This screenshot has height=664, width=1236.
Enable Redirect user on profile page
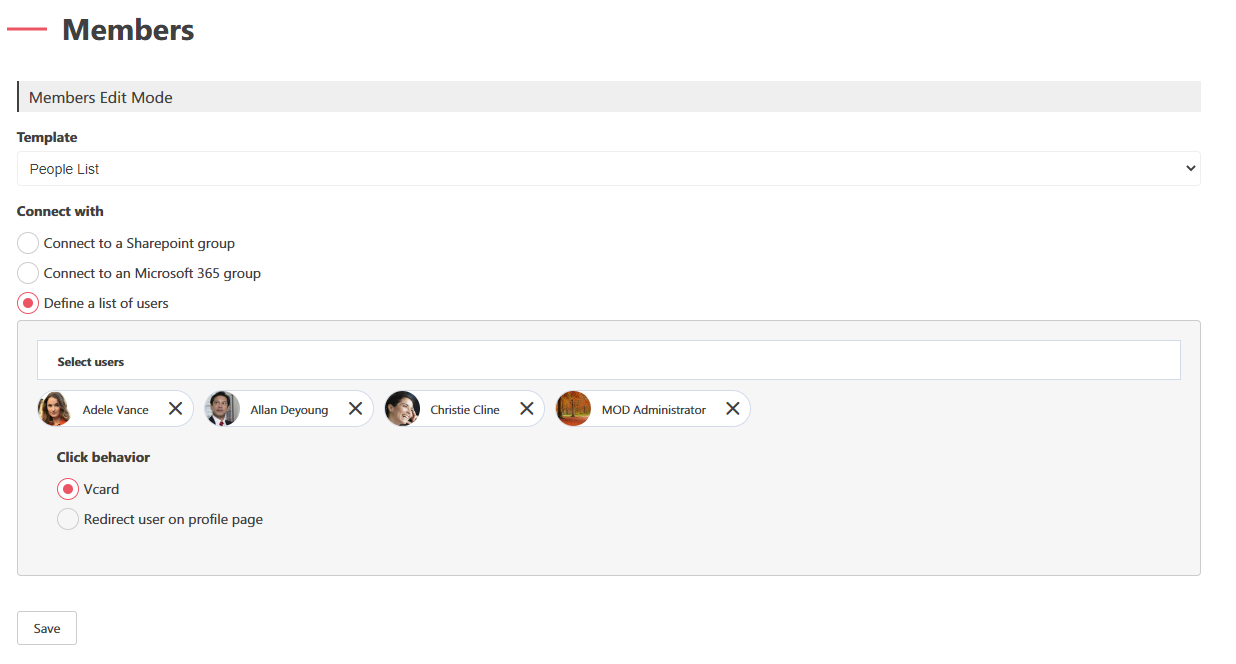pos(68,519)
